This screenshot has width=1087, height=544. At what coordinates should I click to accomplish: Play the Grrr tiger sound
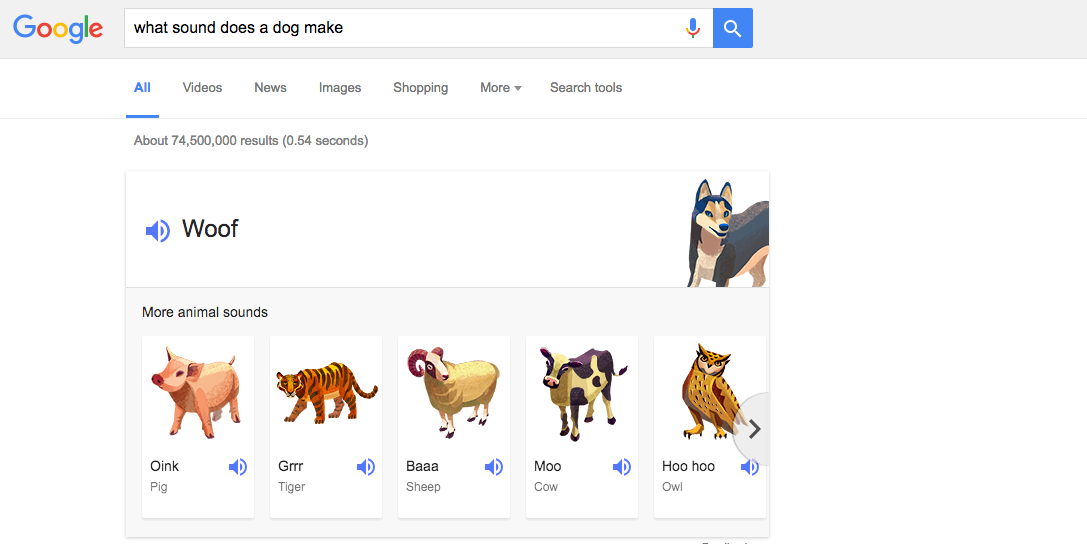[x=366, y=467]
